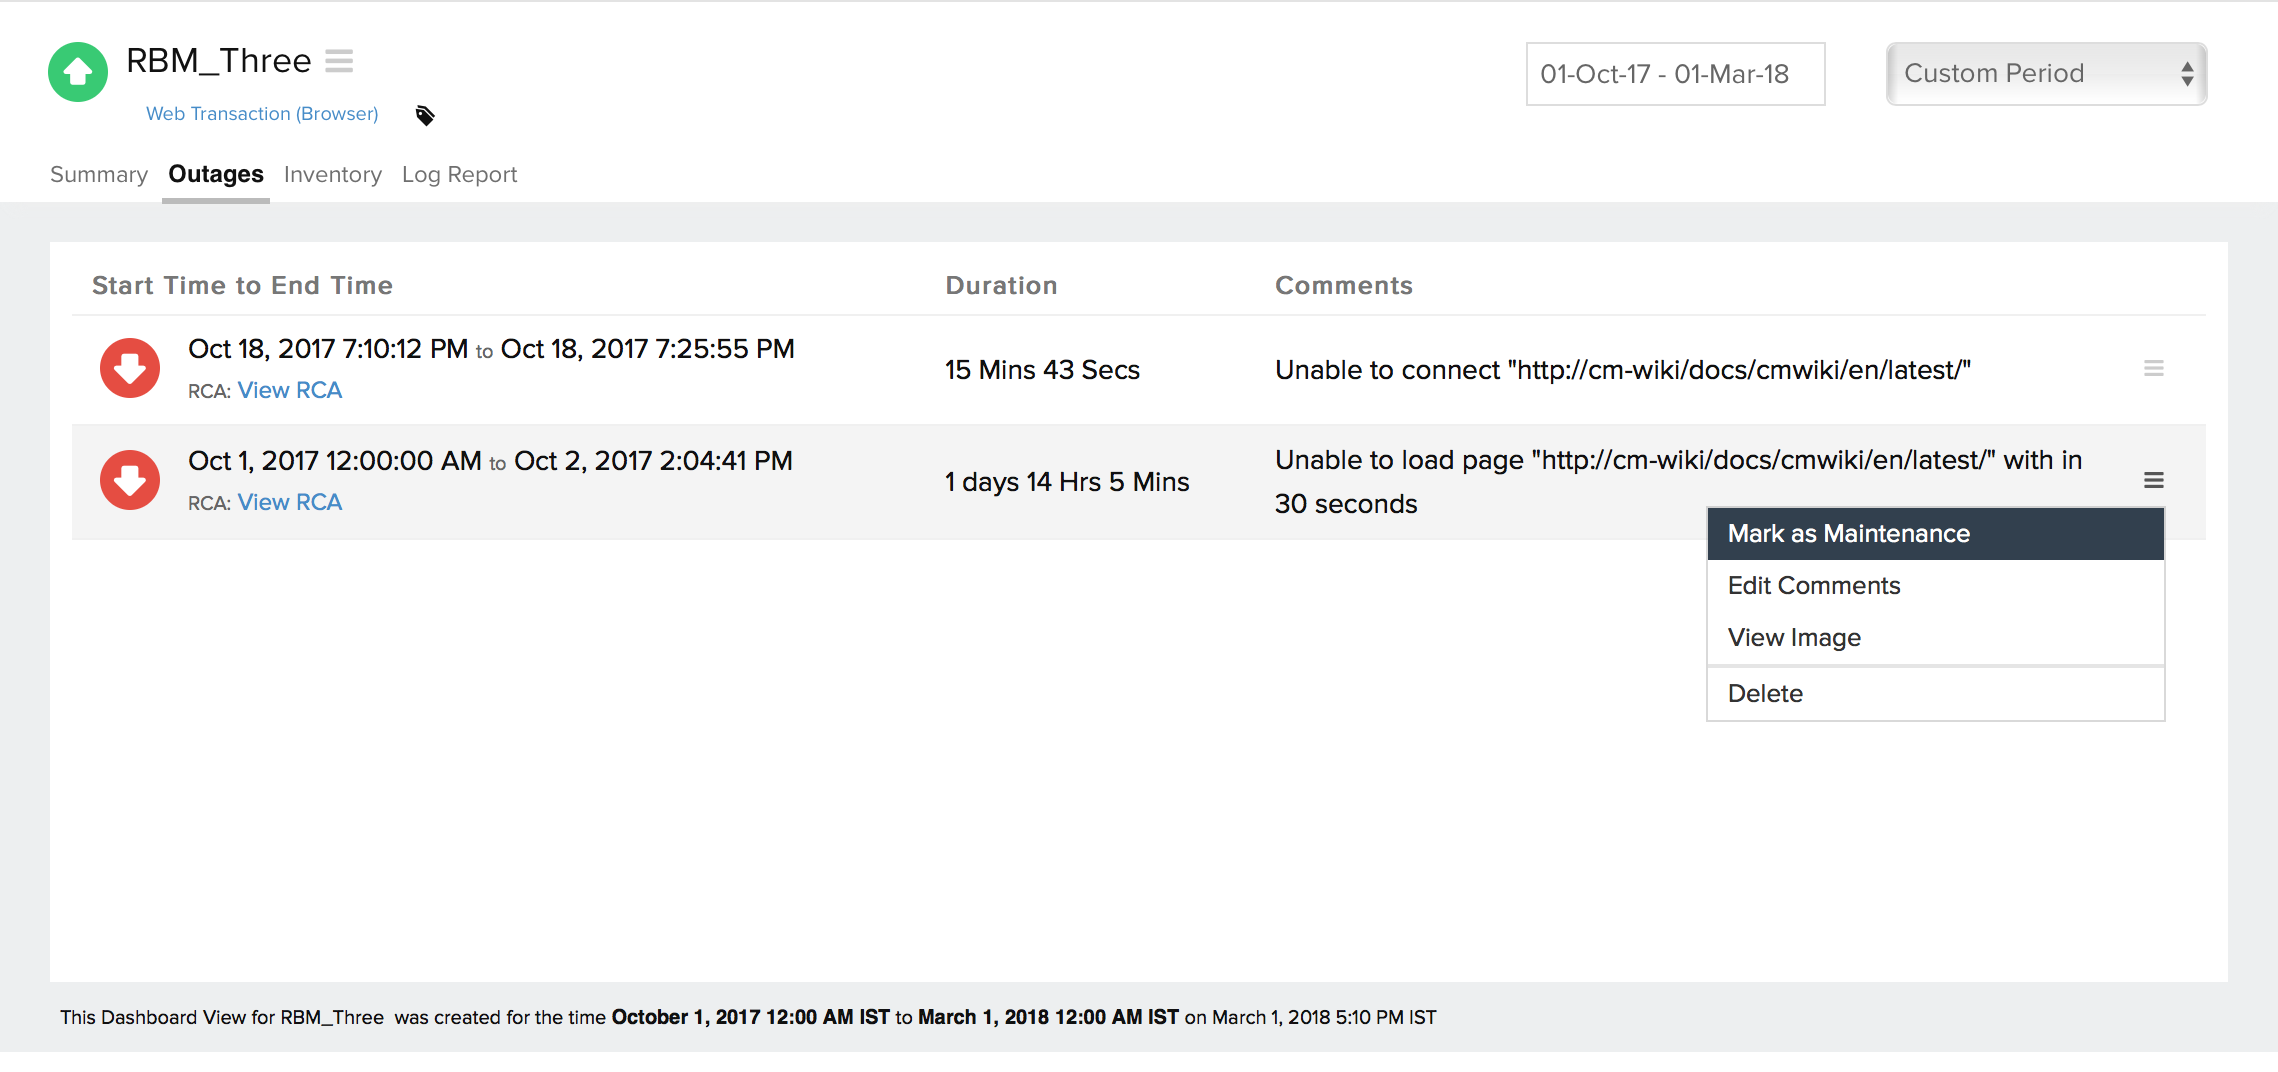The height and width of the screenshot is (1072, 2278).
Task: Select the Outages tab
Action: click(x=216, y=175)
